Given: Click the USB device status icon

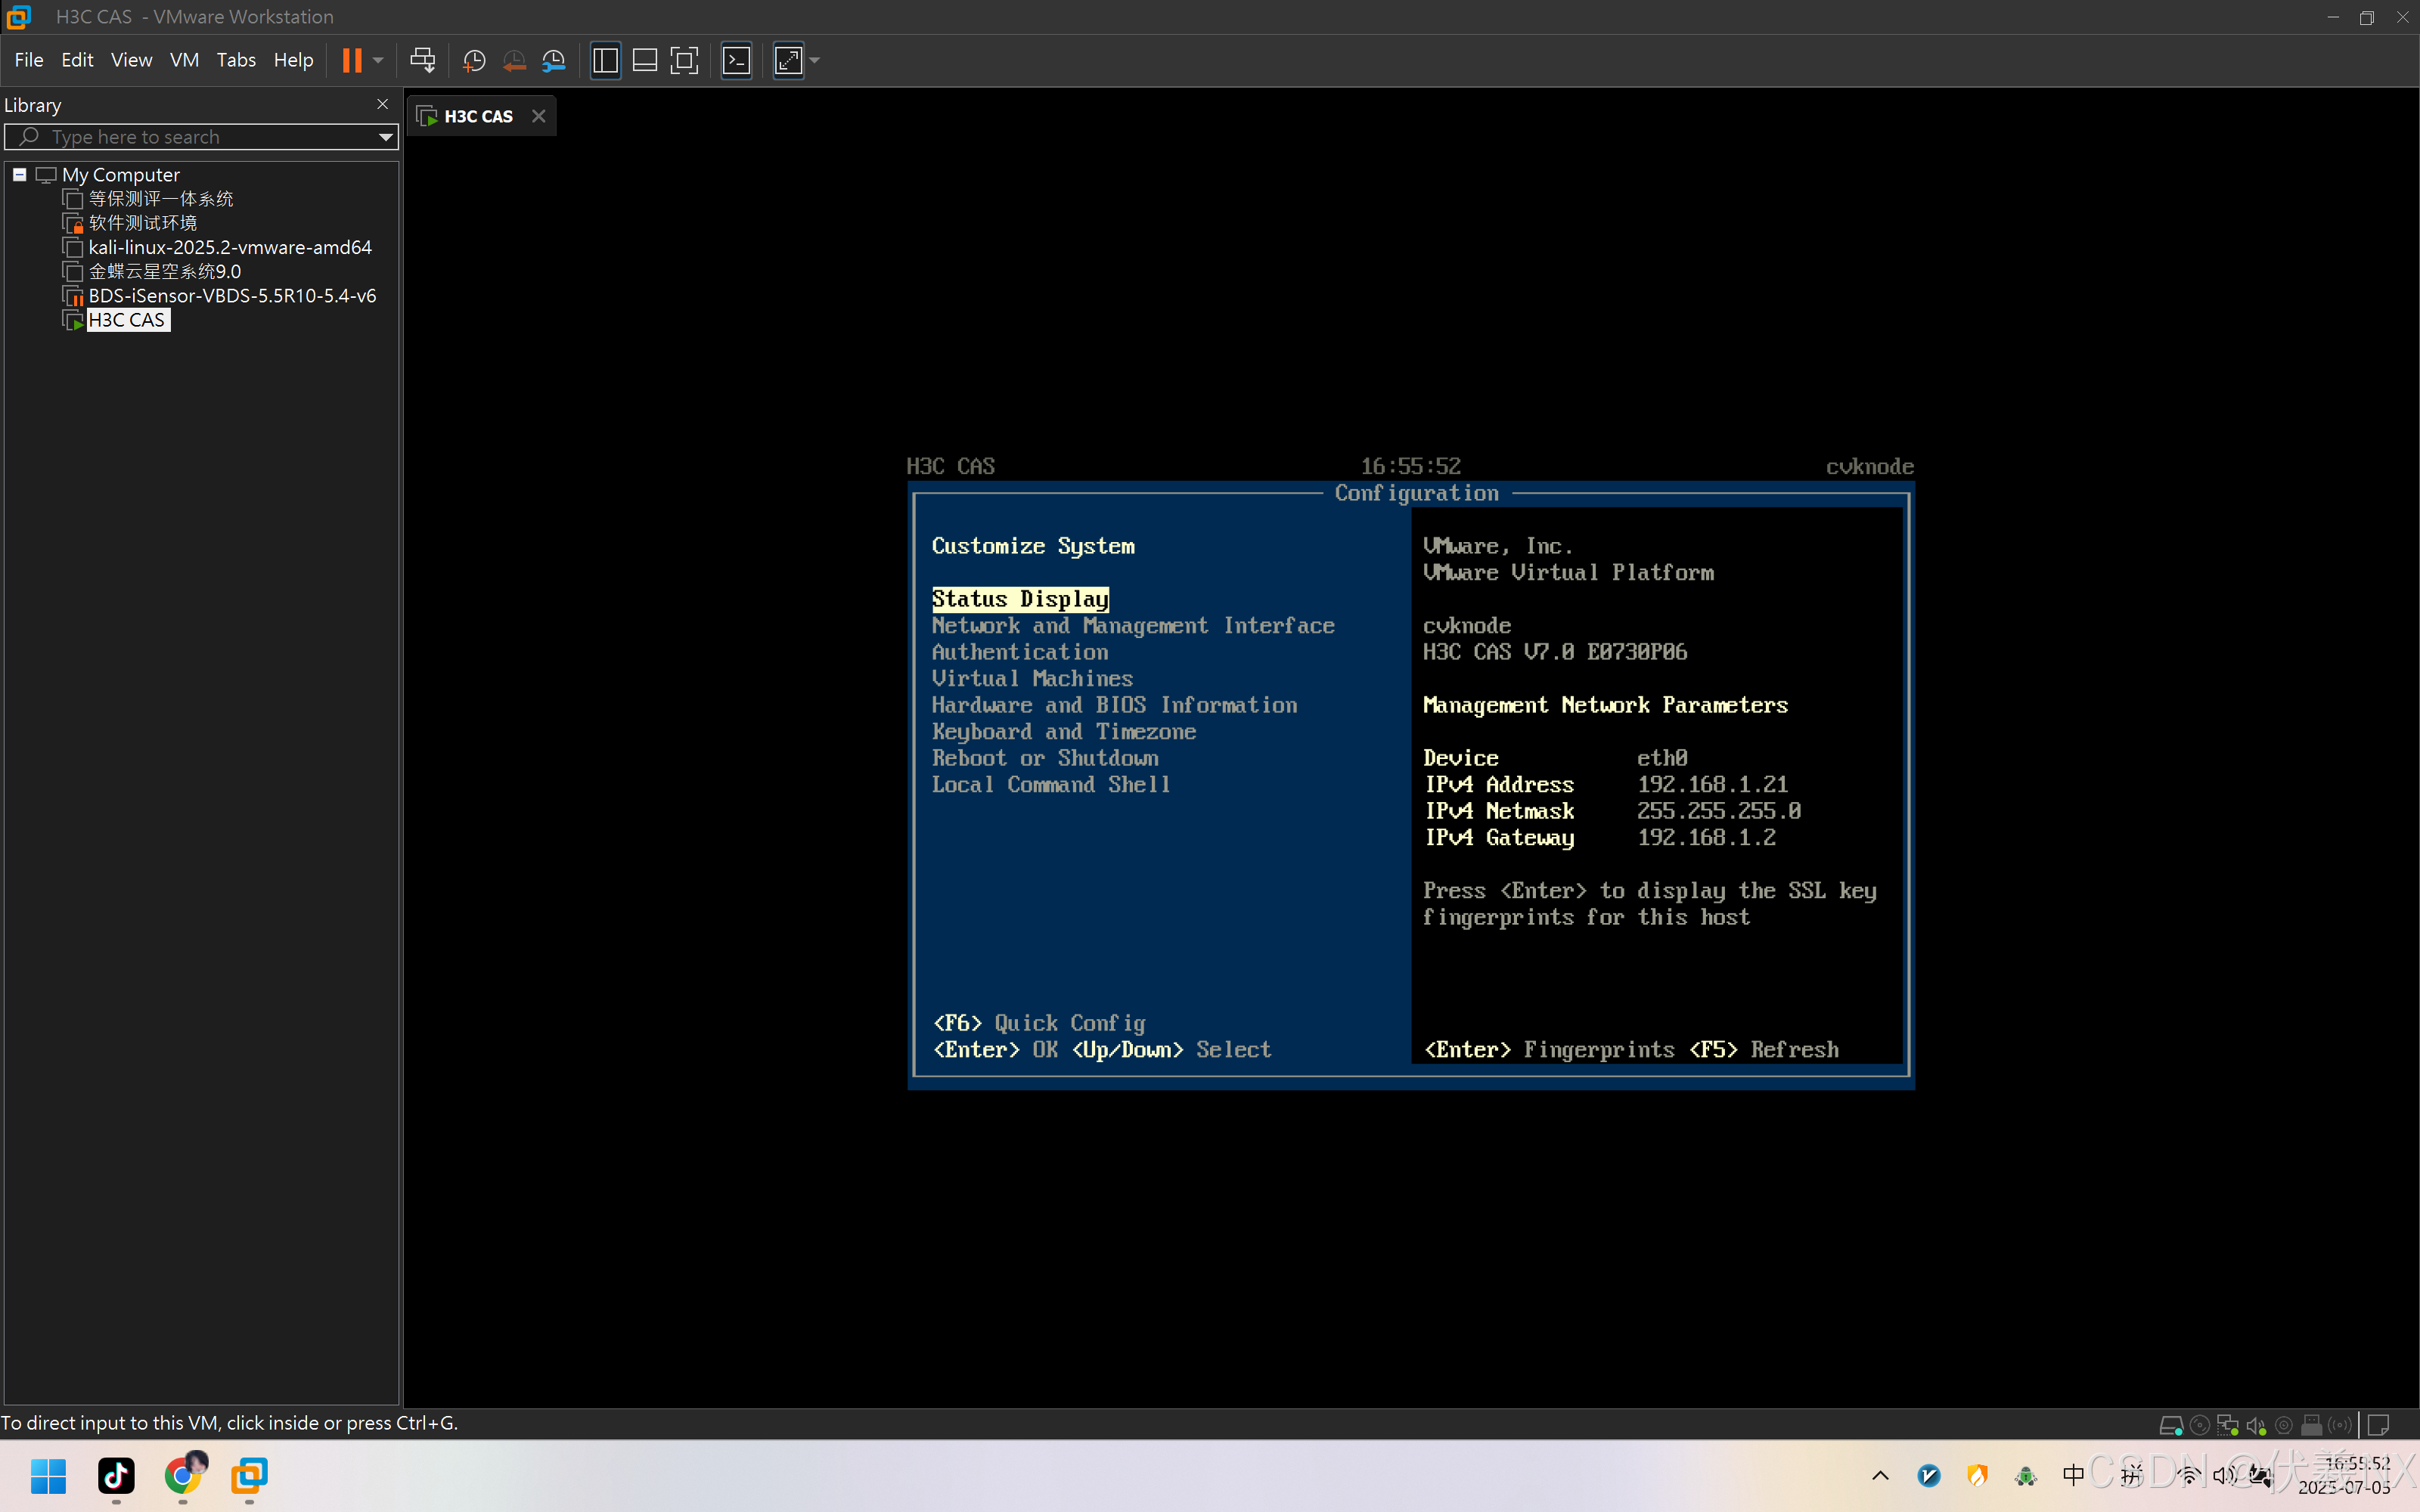Looking at the screenshot, I should click(x=2312, y=1426).
